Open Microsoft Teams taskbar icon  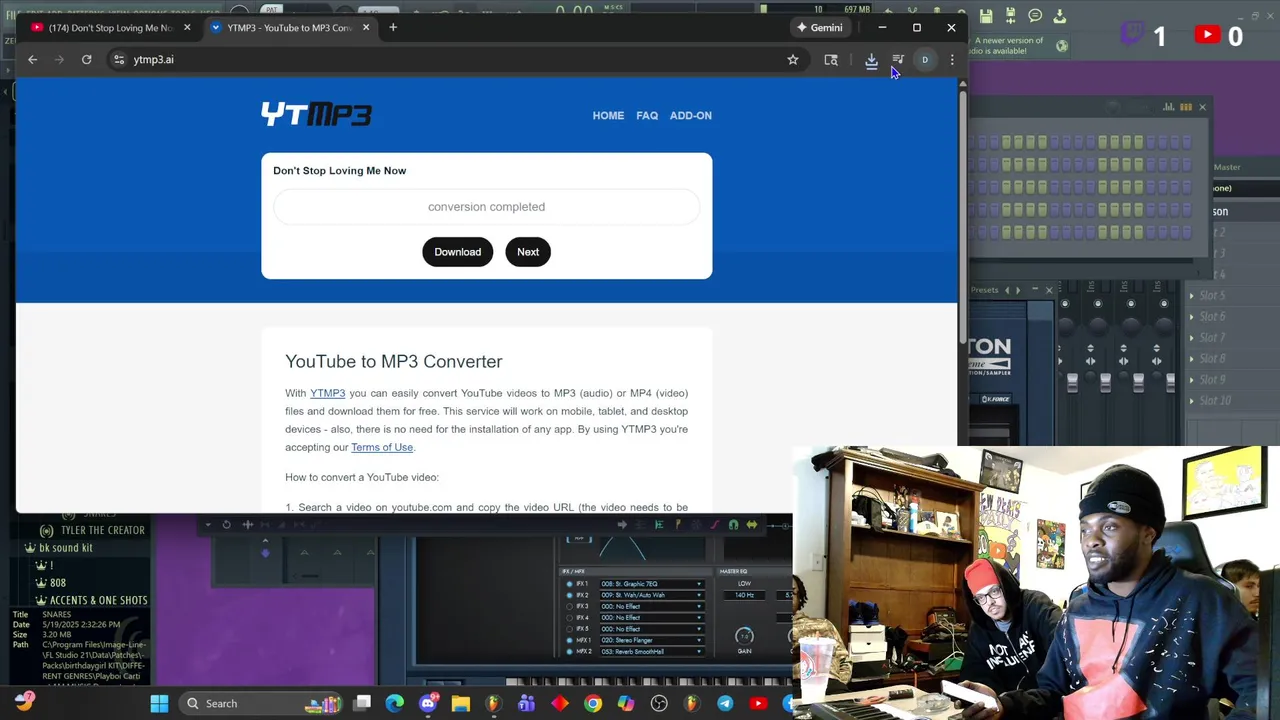click(x=527, y=703)
